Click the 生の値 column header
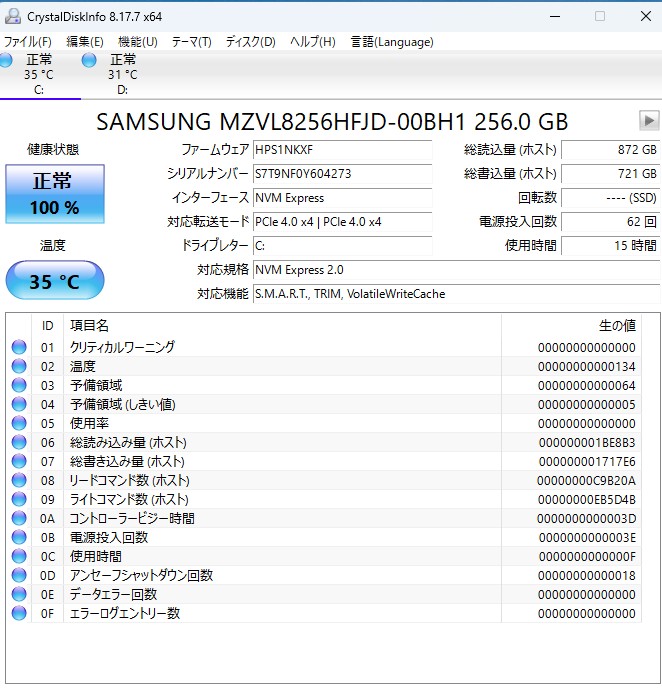The height and width of the screenshot is (689, 662). pos(616,325)
